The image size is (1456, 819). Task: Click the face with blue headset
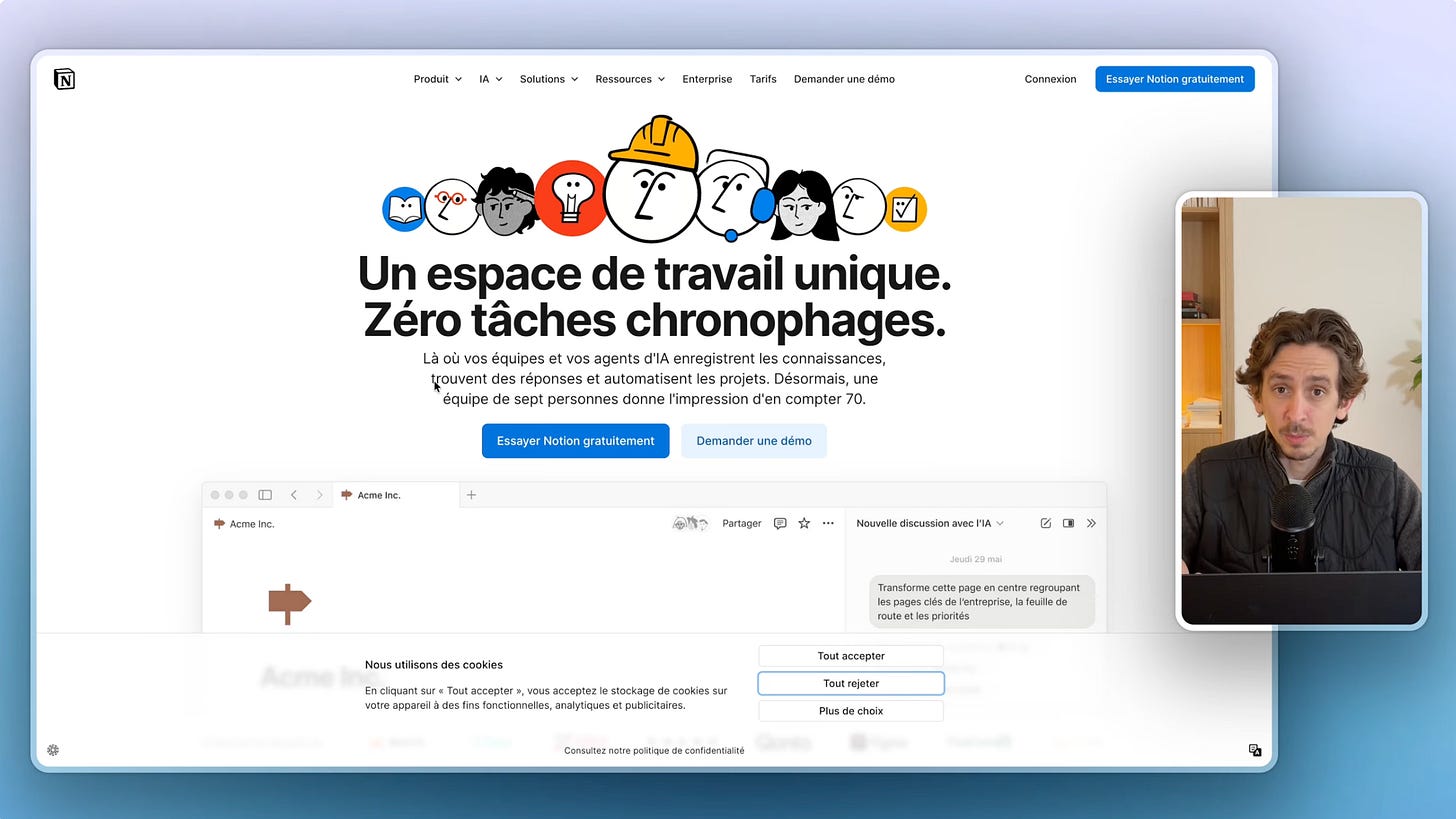click(735, 194)
